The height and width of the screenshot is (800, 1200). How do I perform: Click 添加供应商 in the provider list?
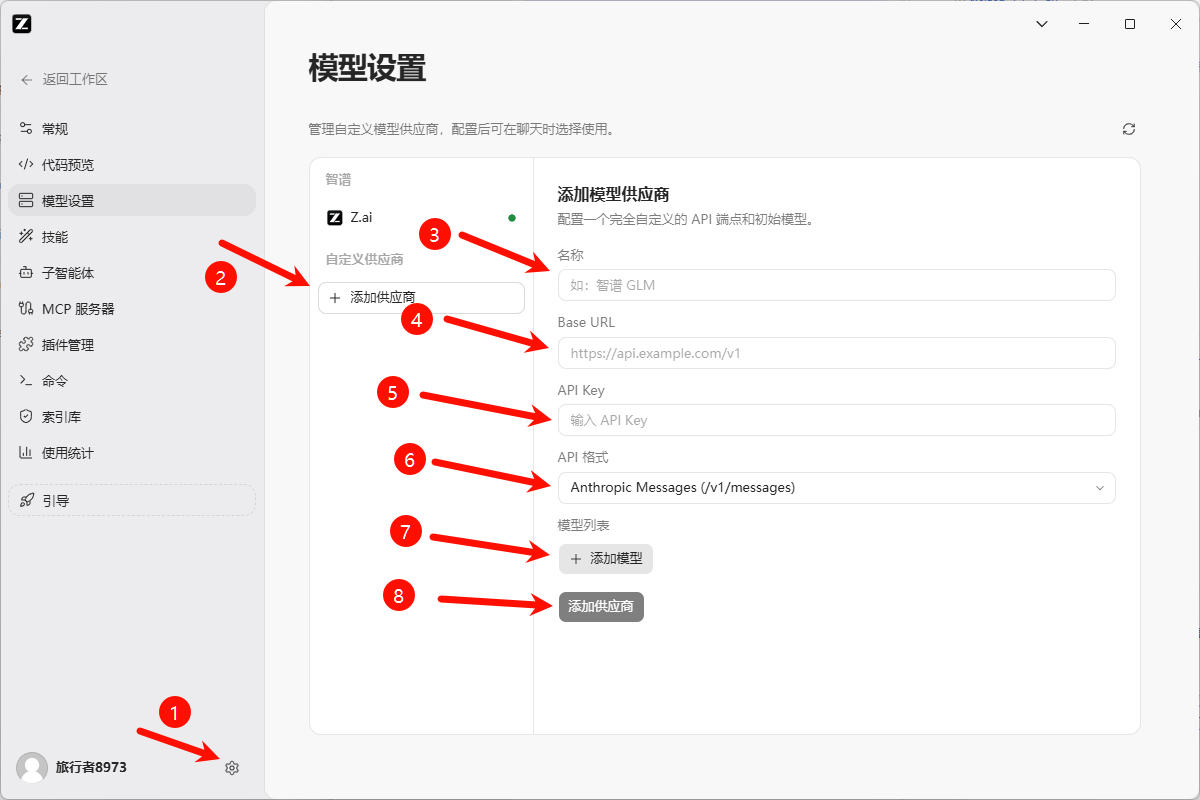[x=421, y=298]
